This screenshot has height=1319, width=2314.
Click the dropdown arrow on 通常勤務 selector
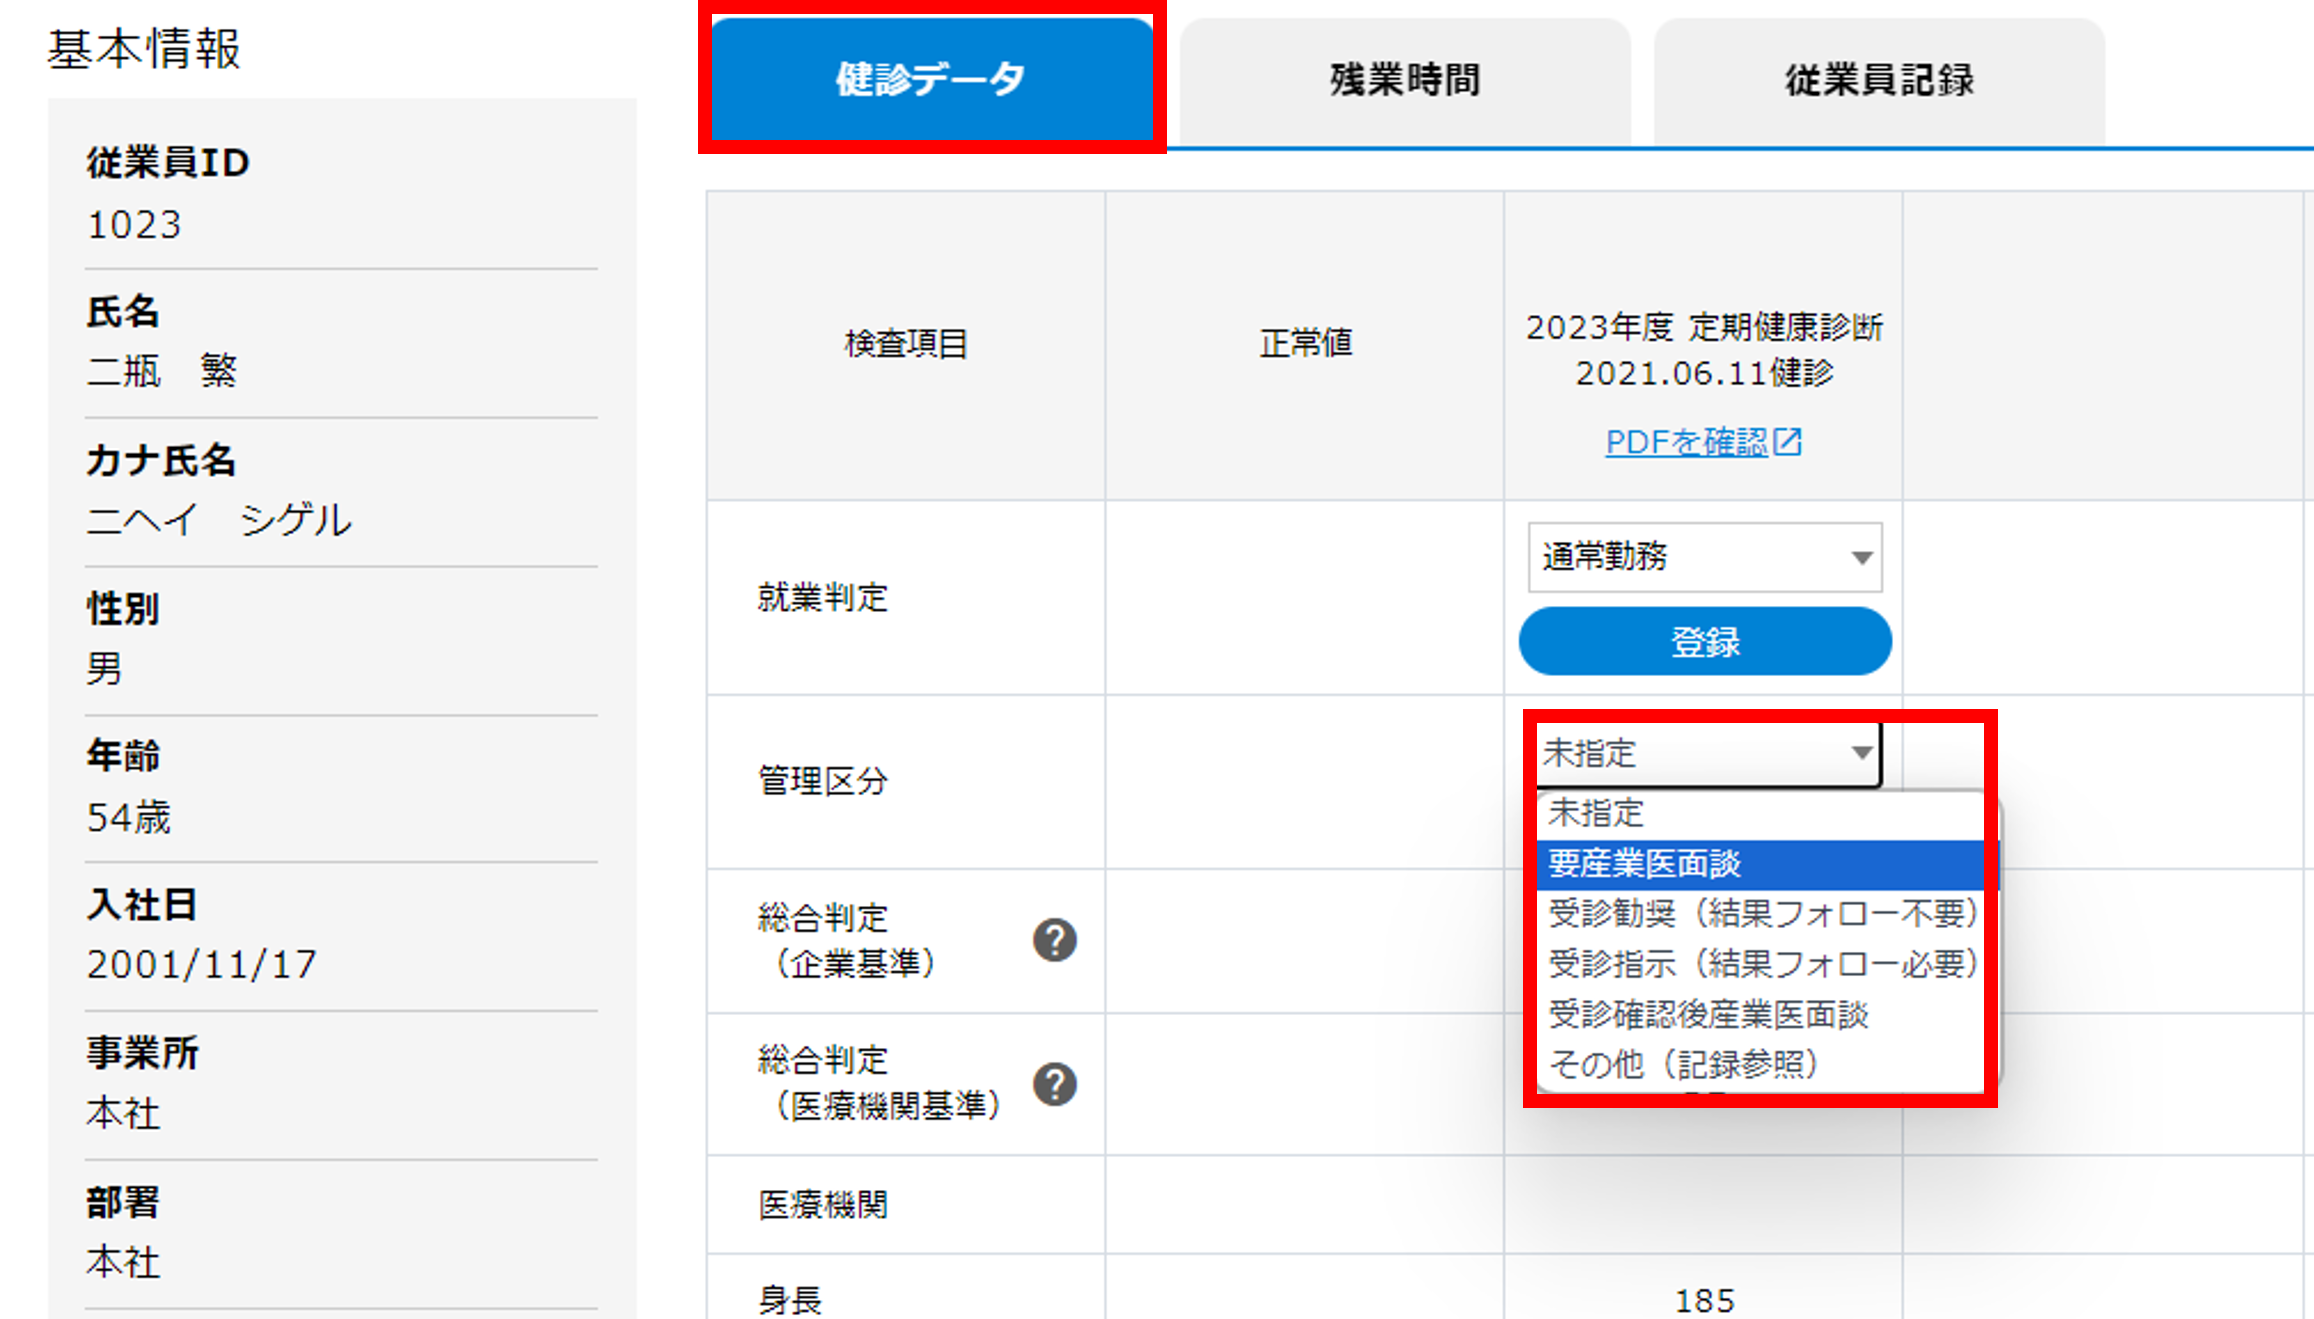click(x=1862, y=558)
